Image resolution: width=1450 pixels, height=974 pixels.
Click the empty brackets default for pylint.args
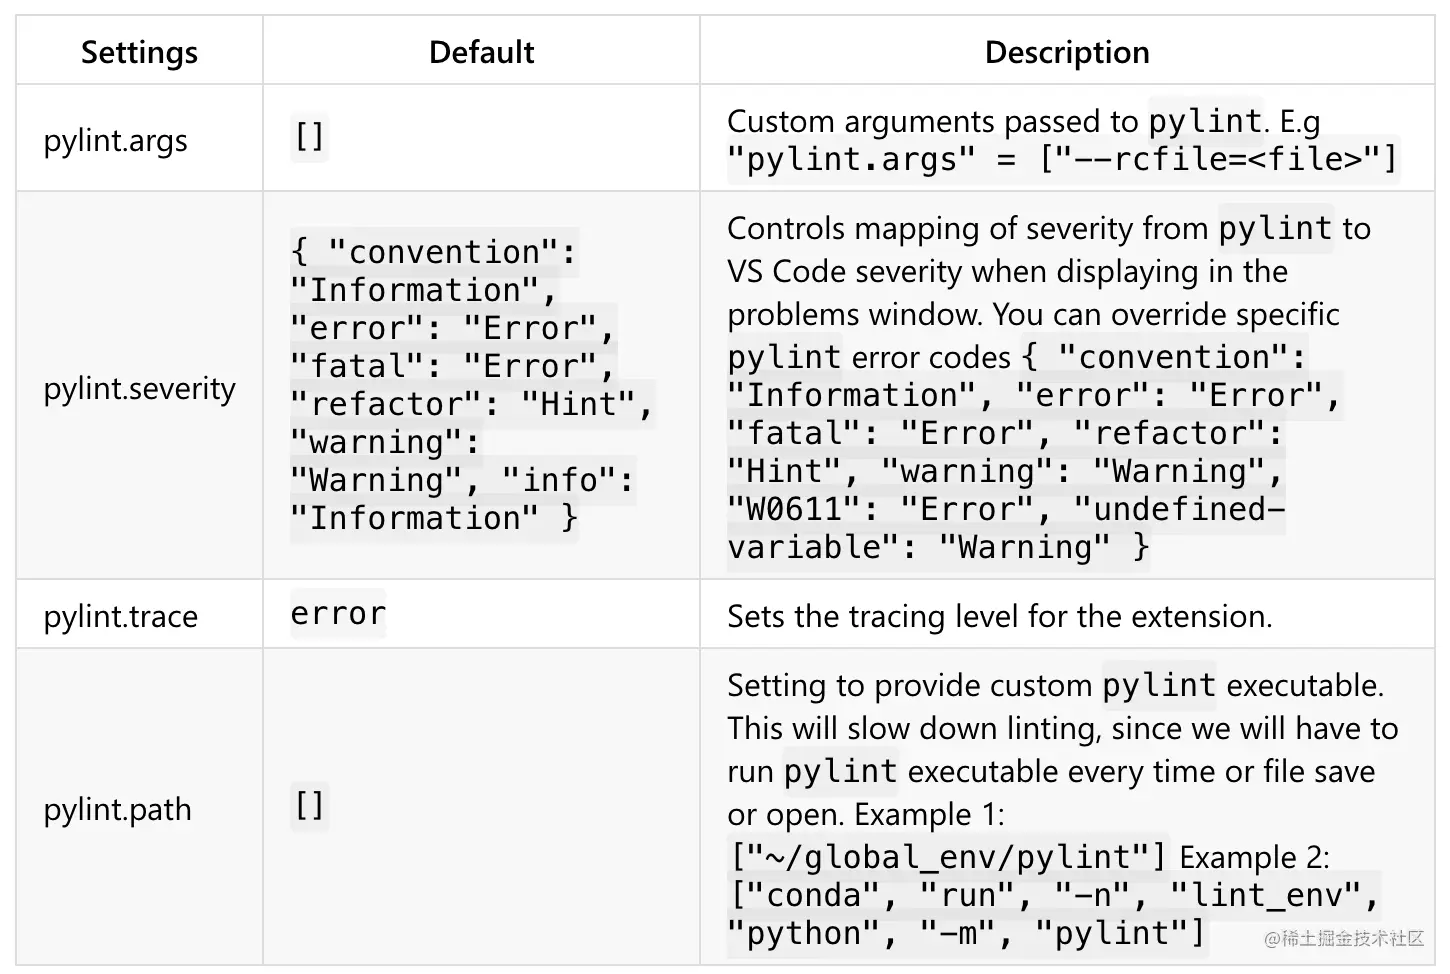[x=309, y=136]
